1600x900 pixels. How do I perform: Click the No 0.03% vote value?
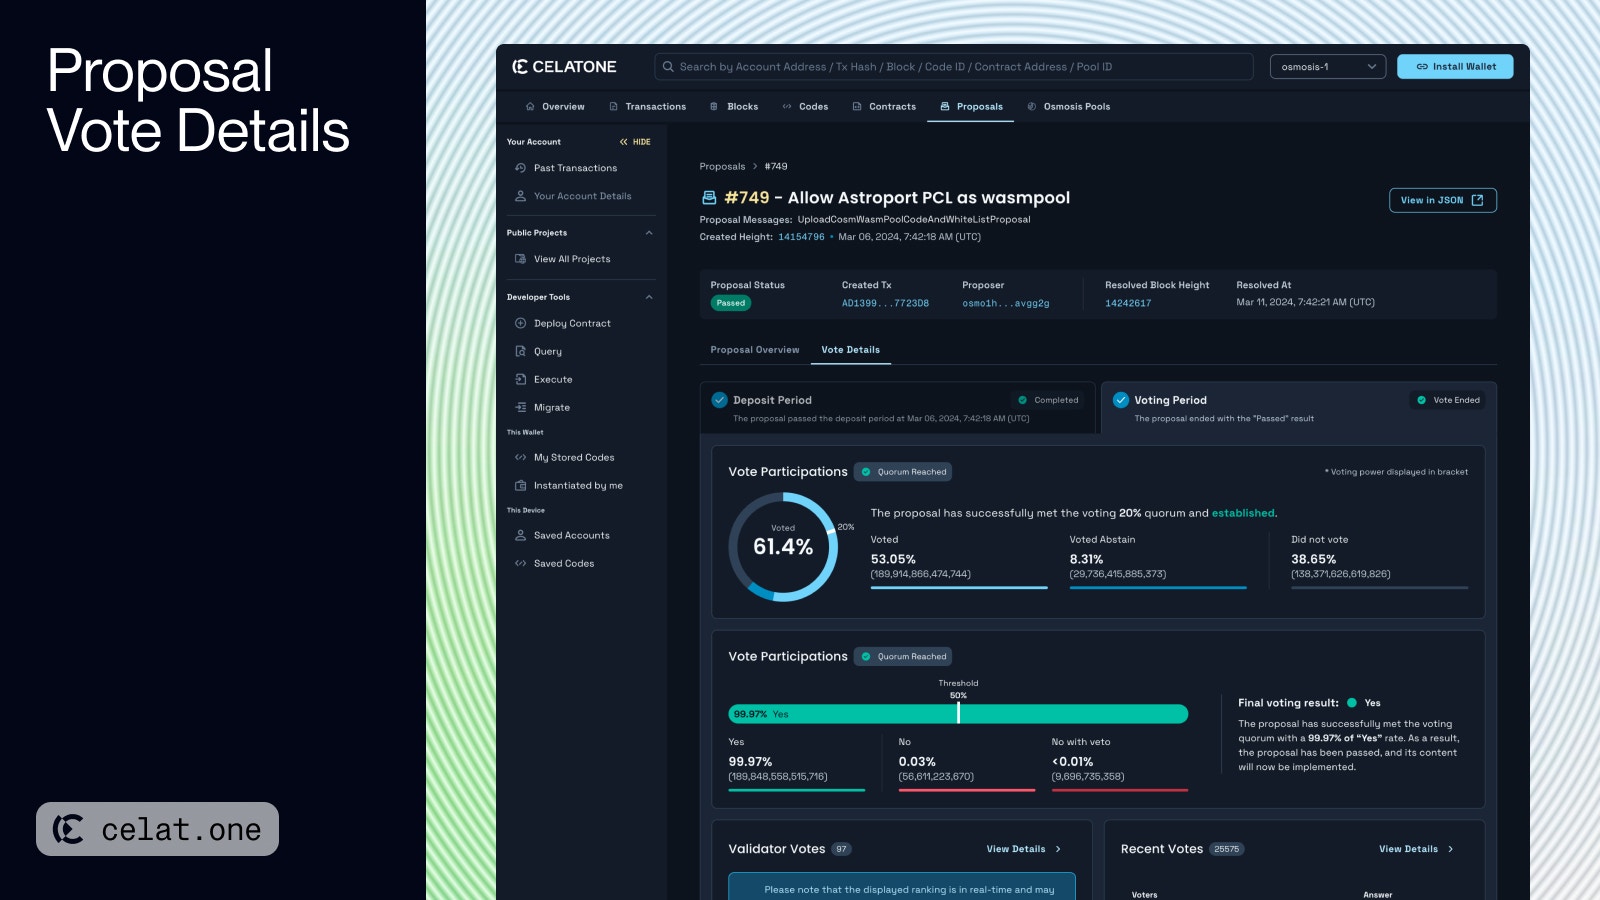pos(917,762)
